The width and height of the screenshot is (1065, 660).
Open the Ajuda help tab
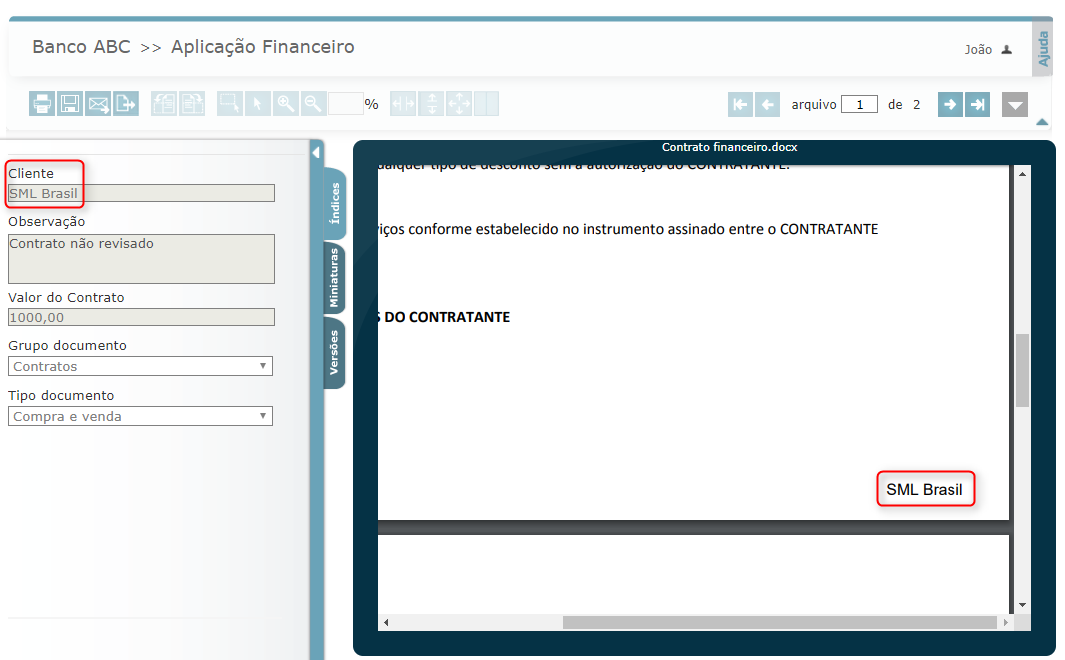coord(1043,48)
